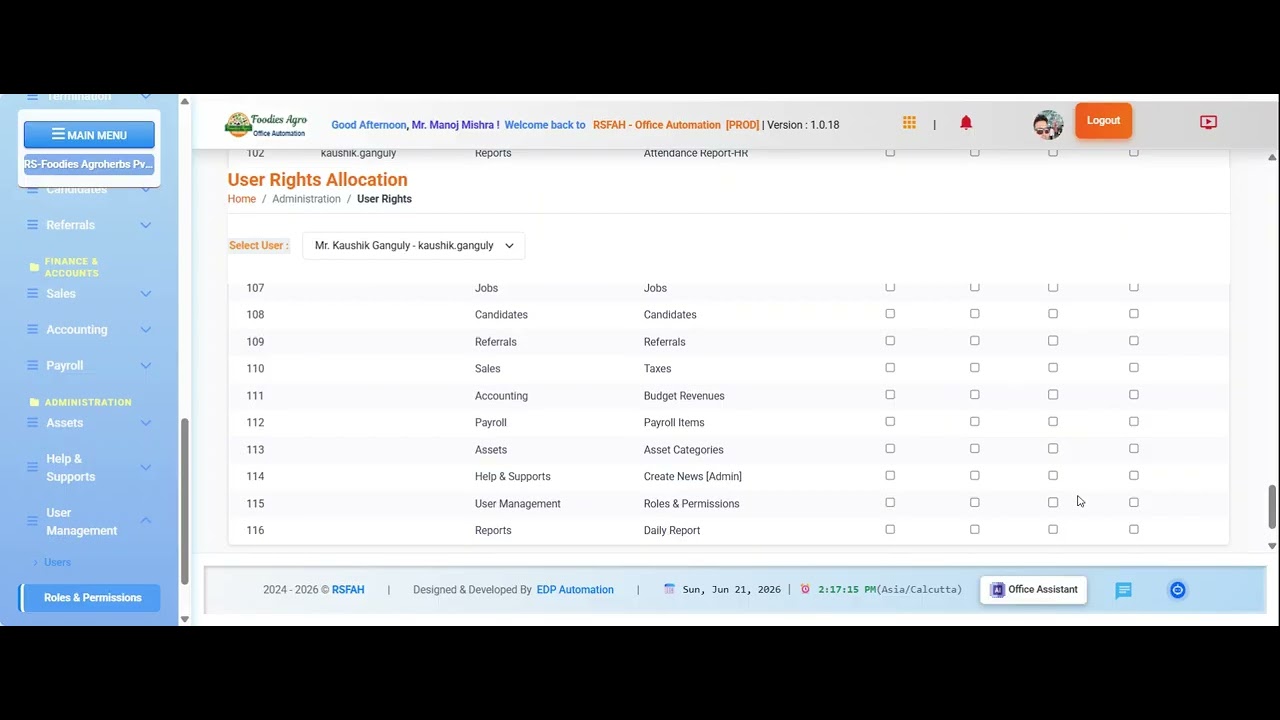Tick second checkbox in Candidates row 108
The width and height of the screenshot is (1280, 720).
(975, 314)
